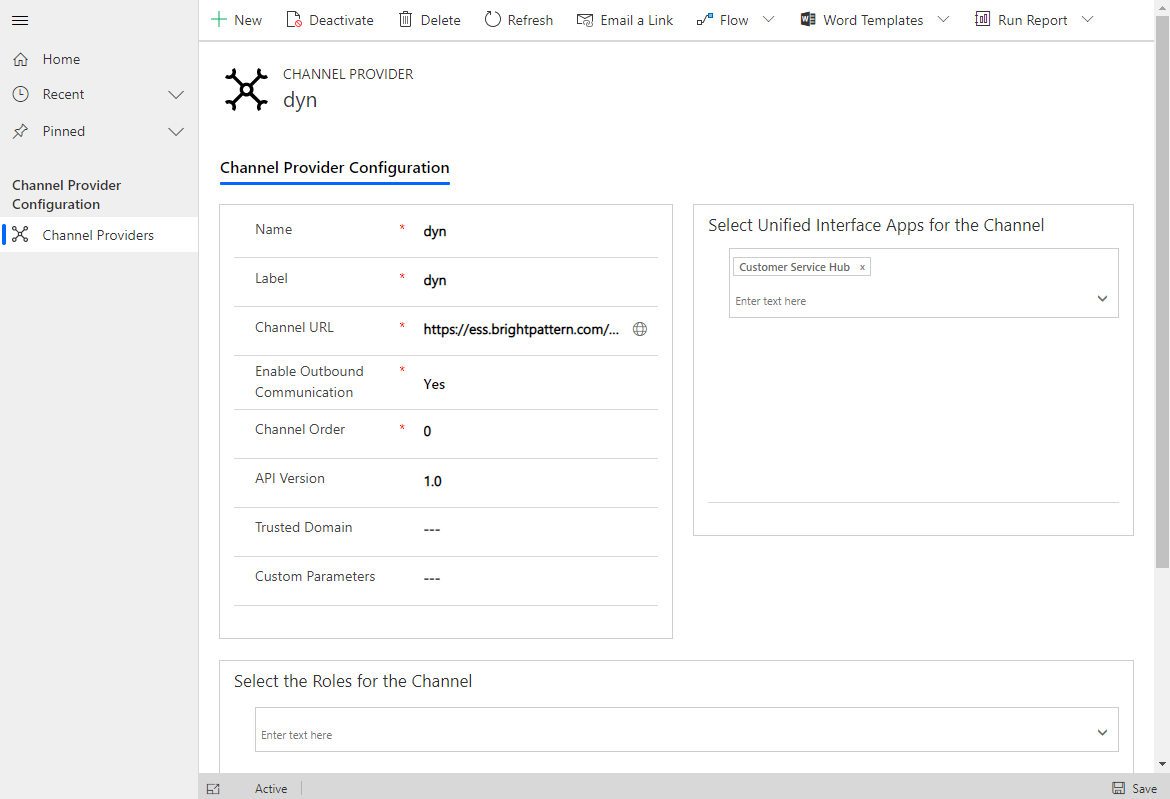Click the Home house icon
Screen dimensions: 1170x799
coord(21,59)
